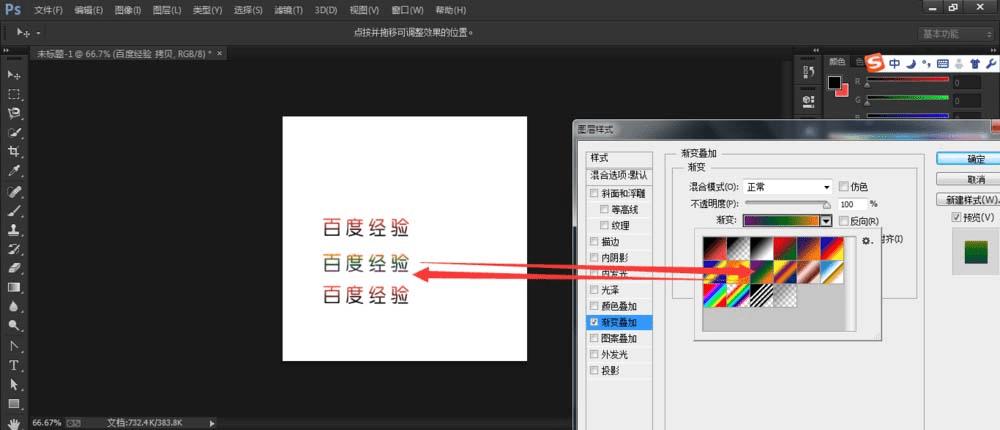The height and width of the screenshot is (430, 1000).
Task: Select the Gradient tool in toolbar
Action: (14, 288)
